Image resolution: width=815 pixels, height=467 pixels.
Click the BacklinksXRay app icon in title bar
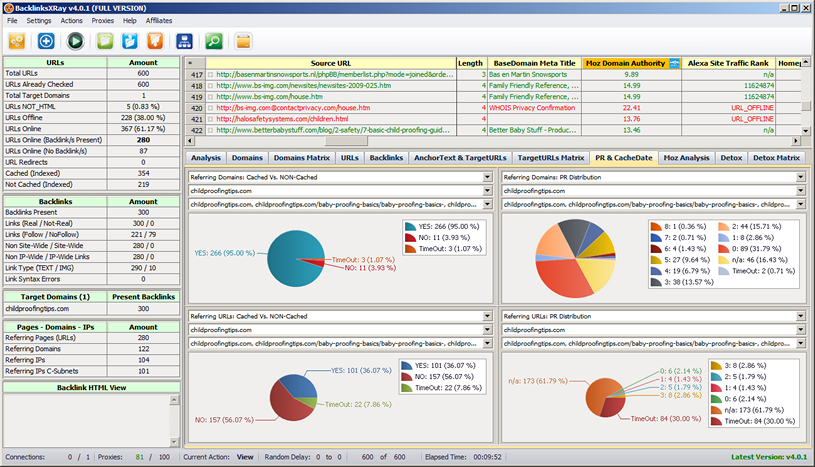[x=8, y=8]
